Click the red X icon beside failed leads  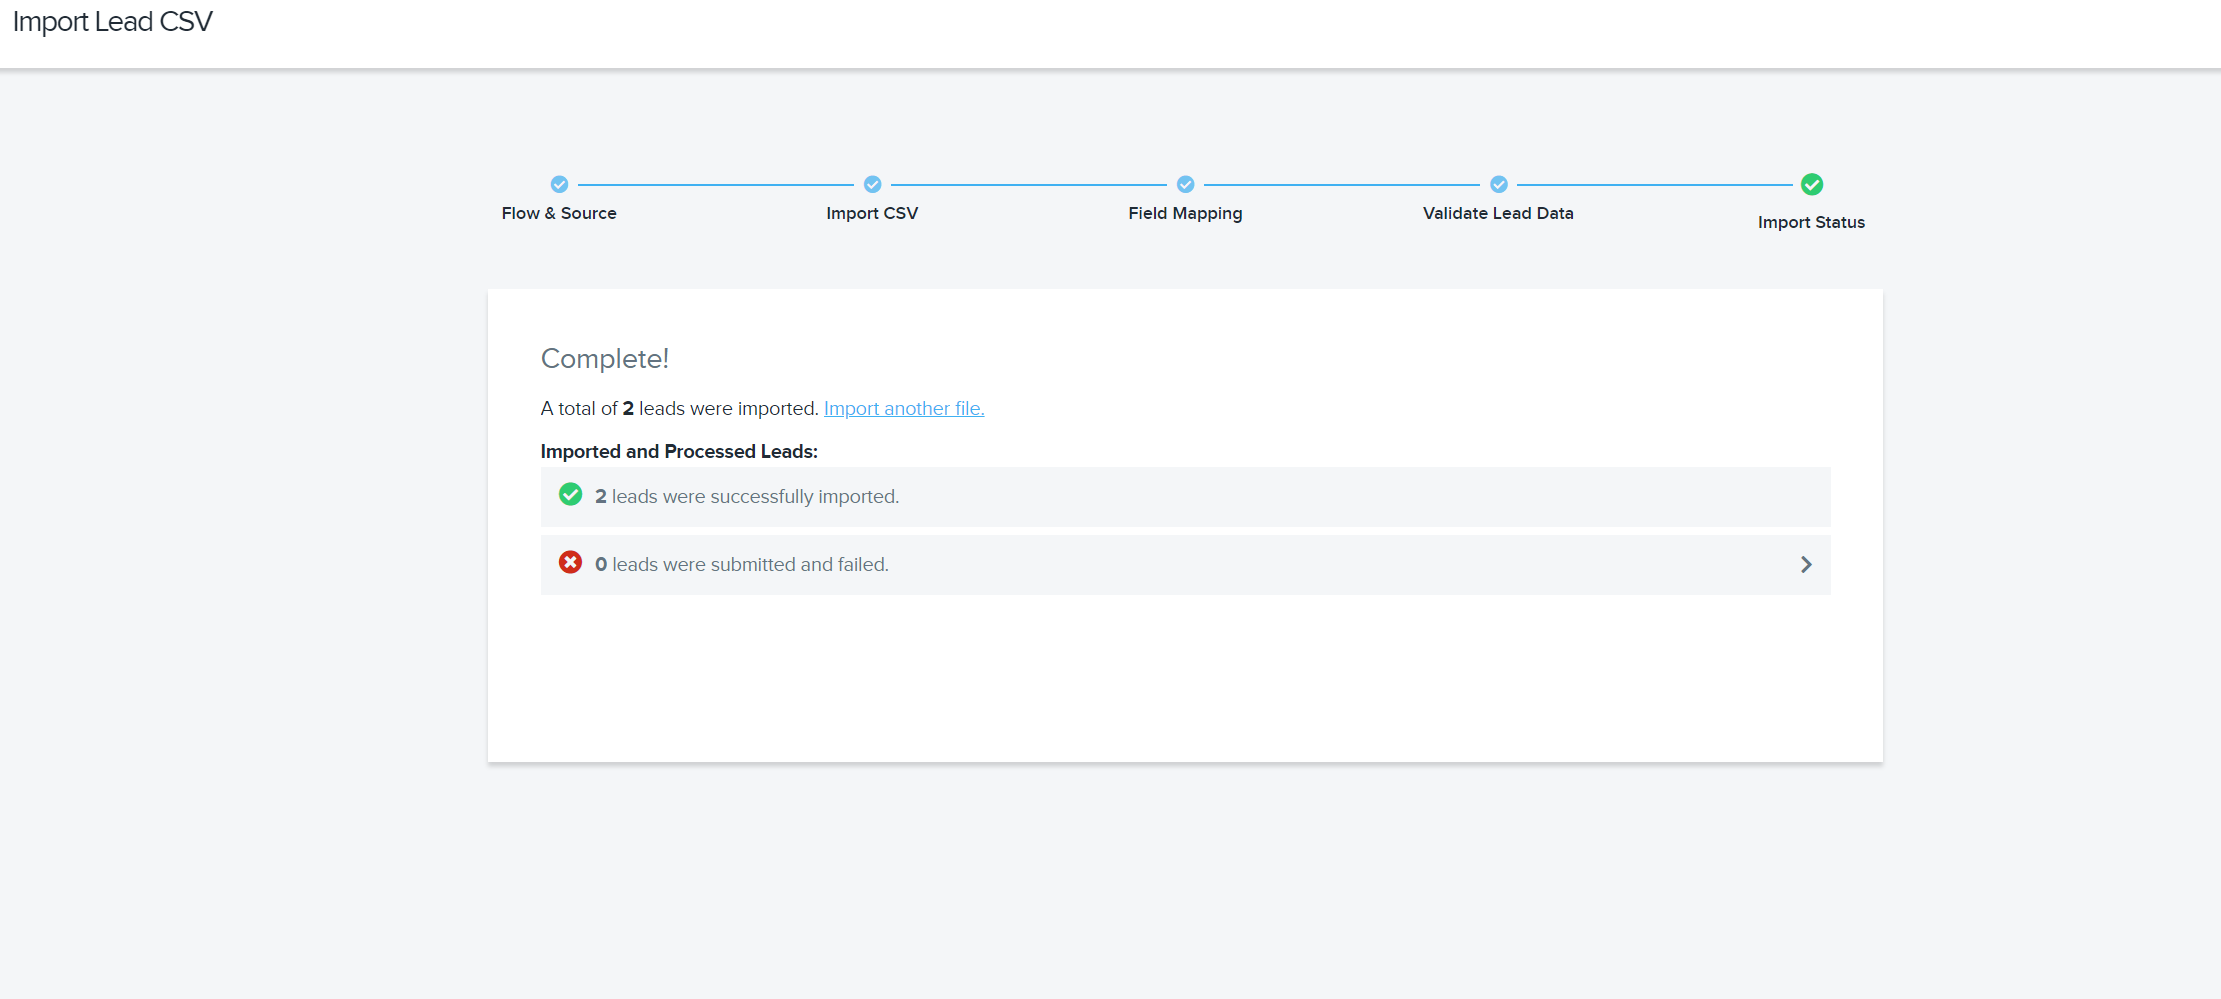click(570, 563)
